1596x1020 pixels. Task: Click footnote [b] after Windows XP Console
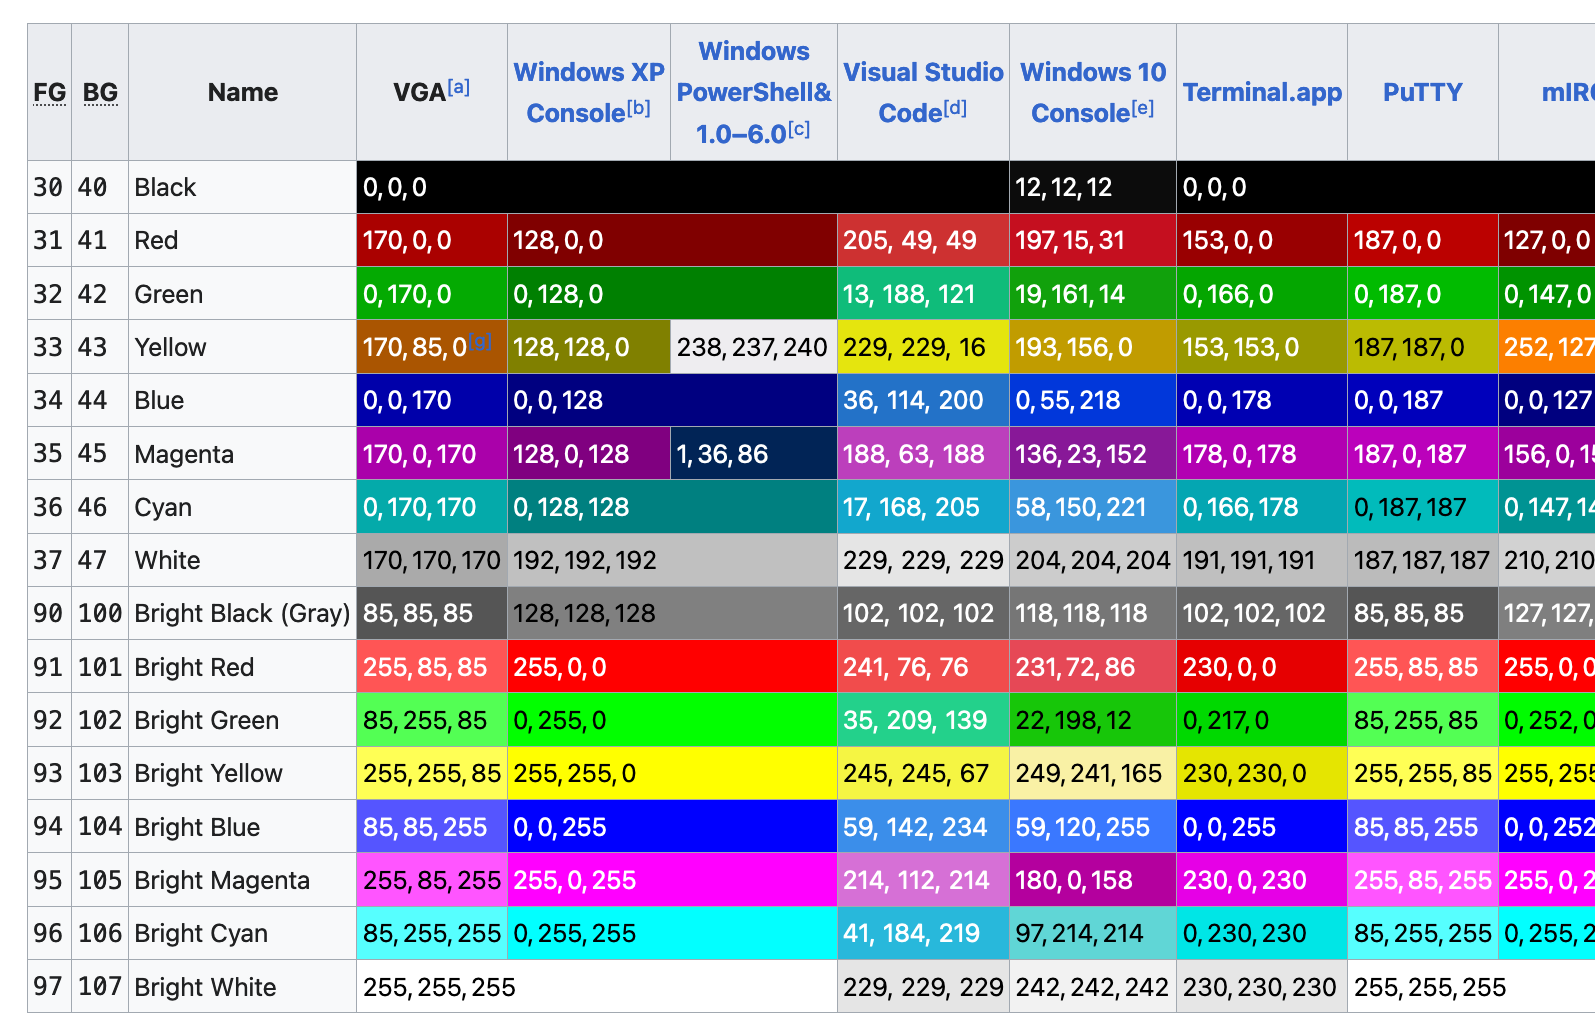pos(639,108)
